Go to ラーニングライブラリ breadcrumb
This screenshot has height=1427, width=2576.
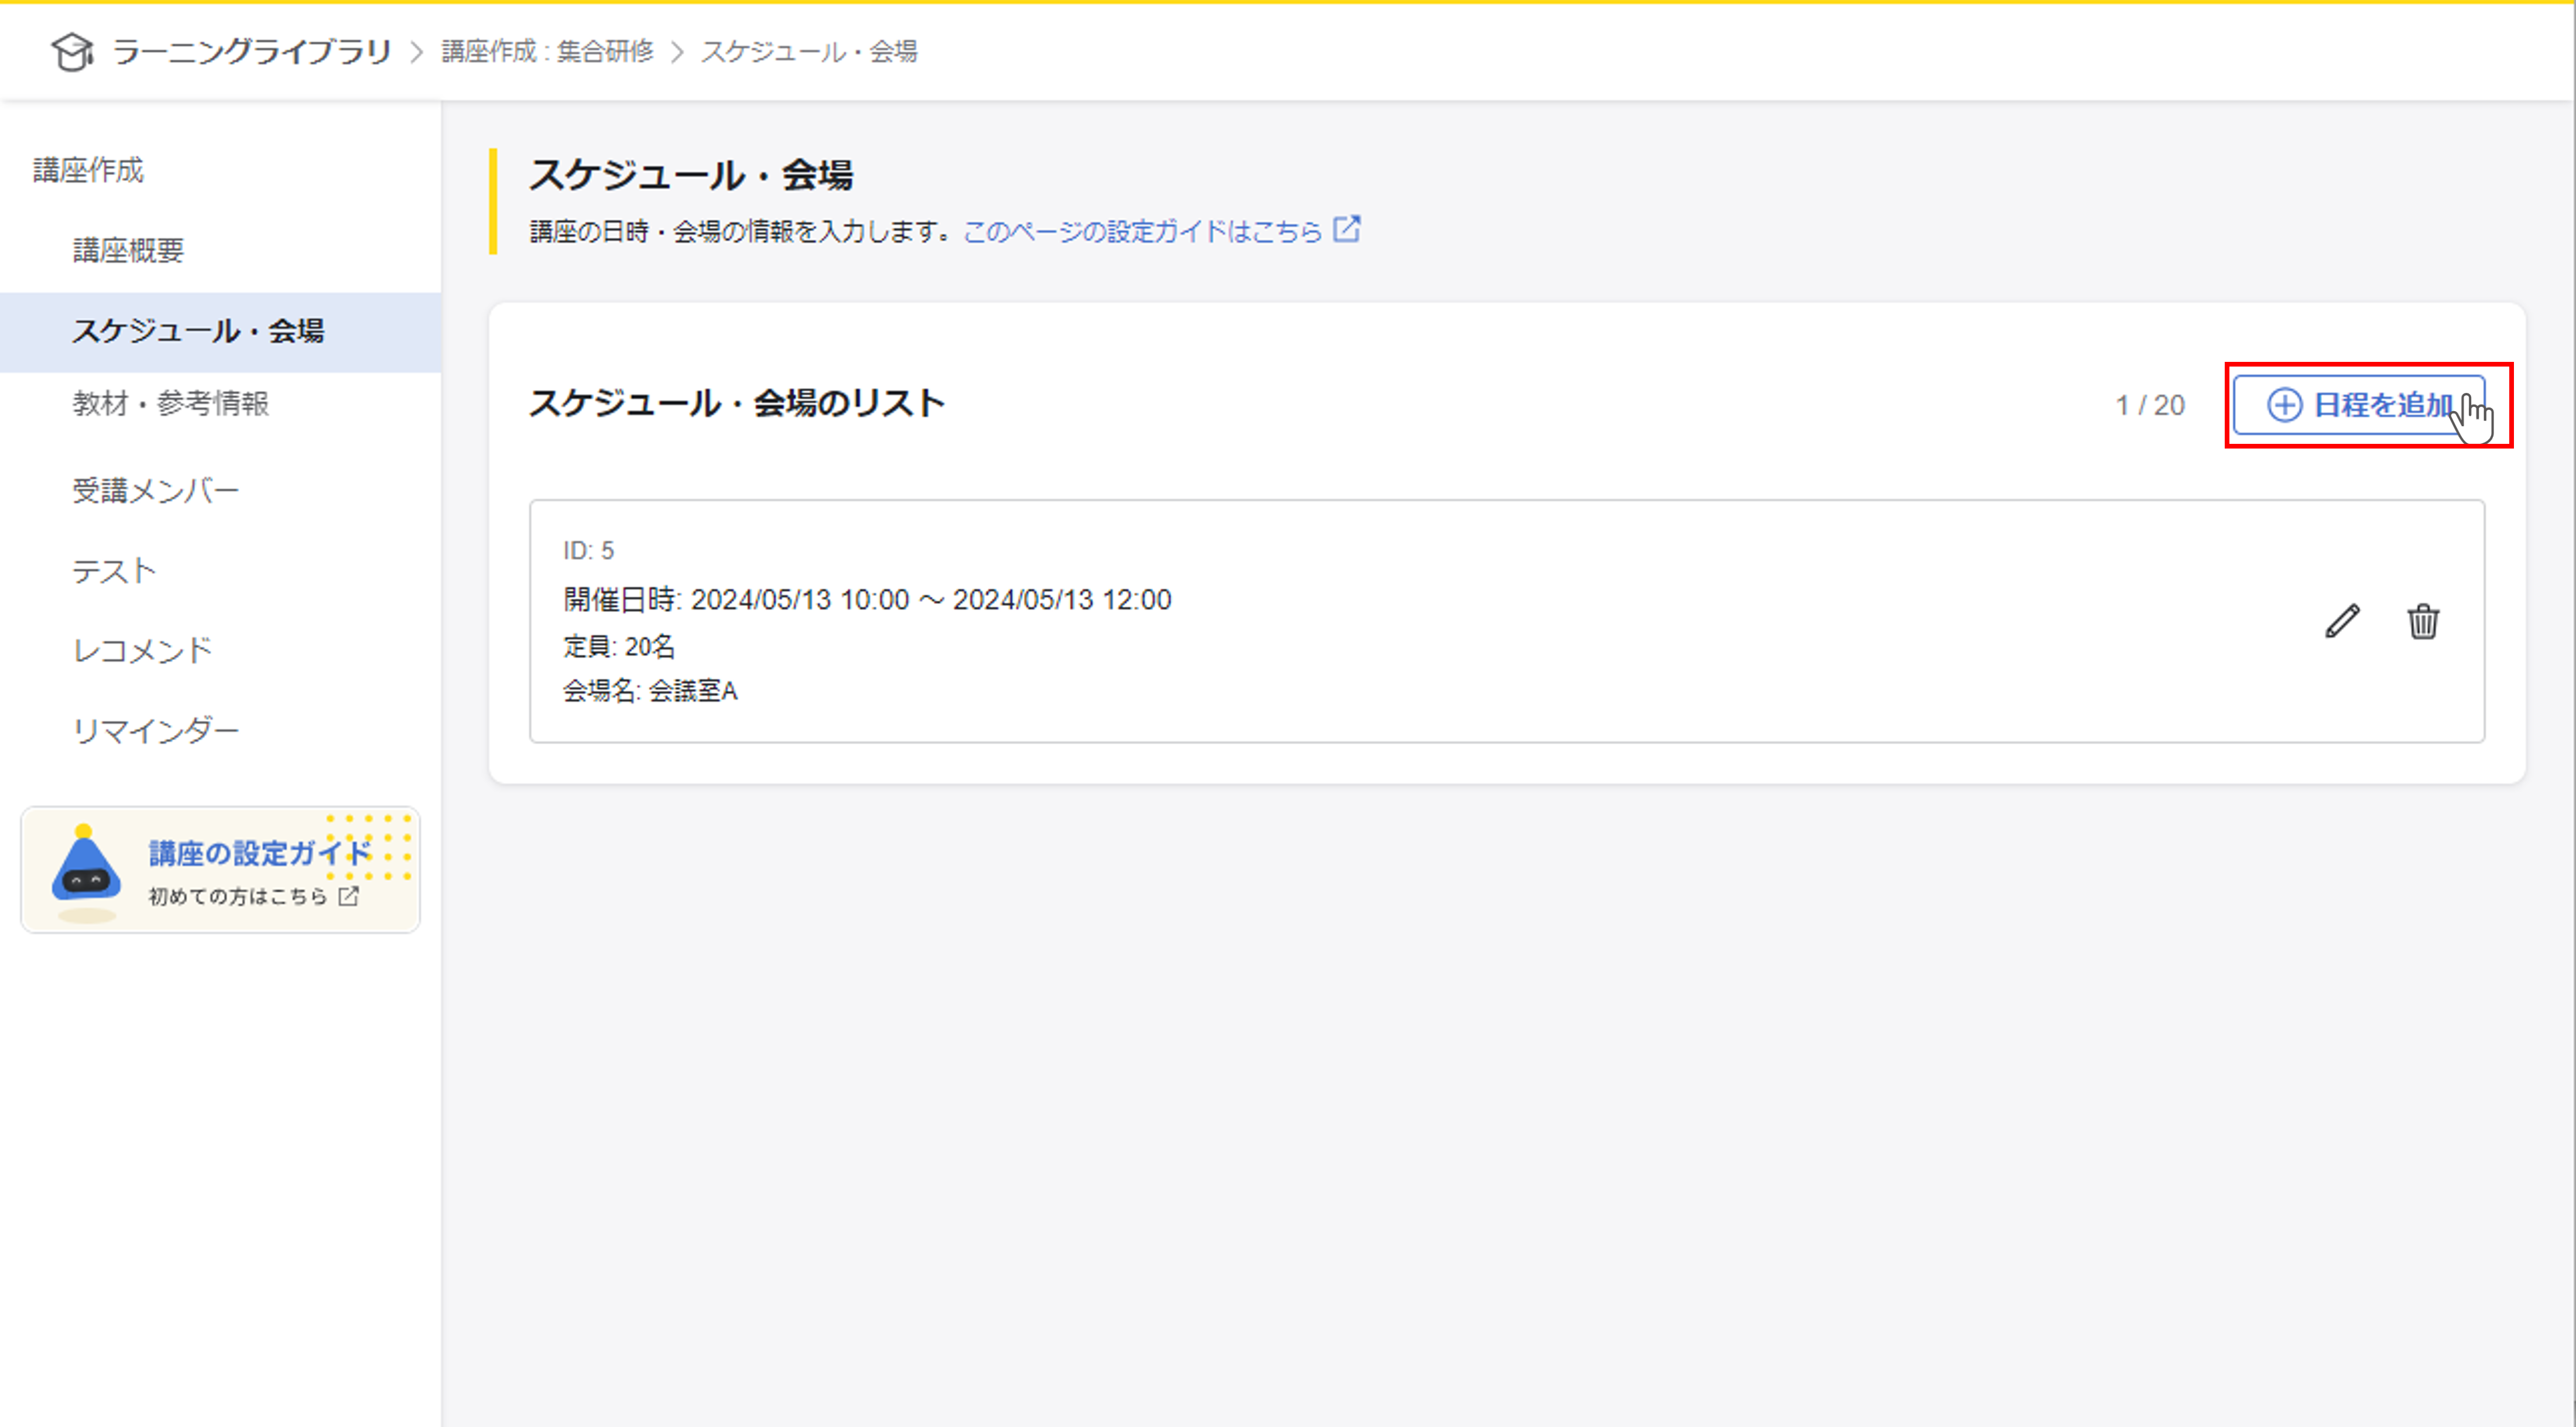[x=251, y=51]
